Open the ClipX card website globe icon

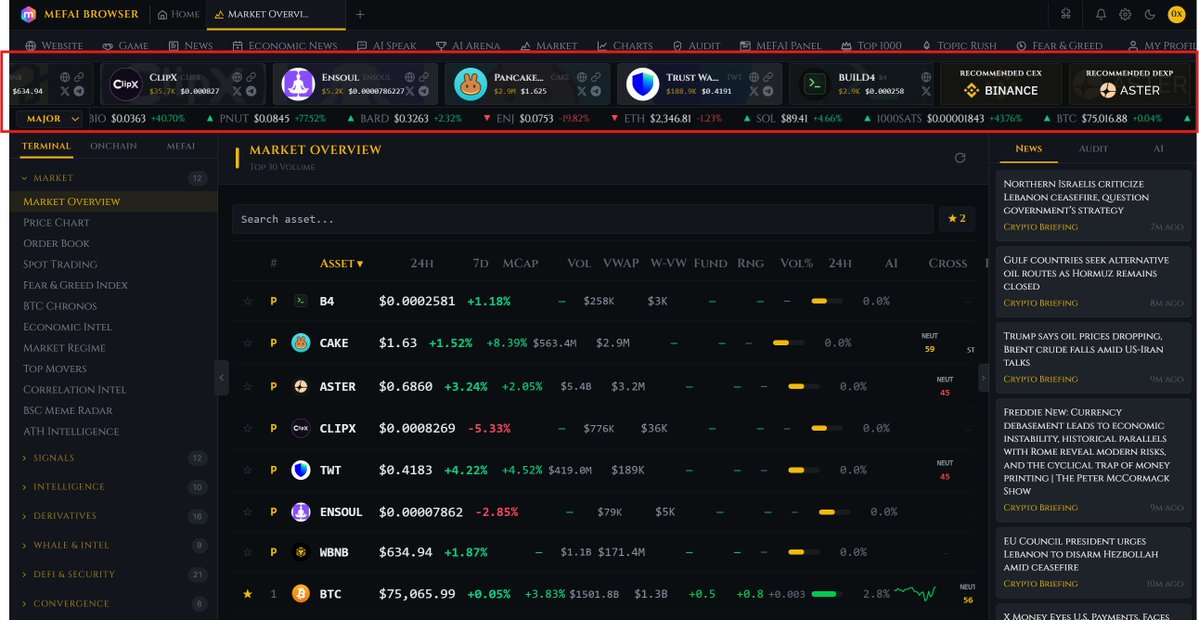pos(237,77)
